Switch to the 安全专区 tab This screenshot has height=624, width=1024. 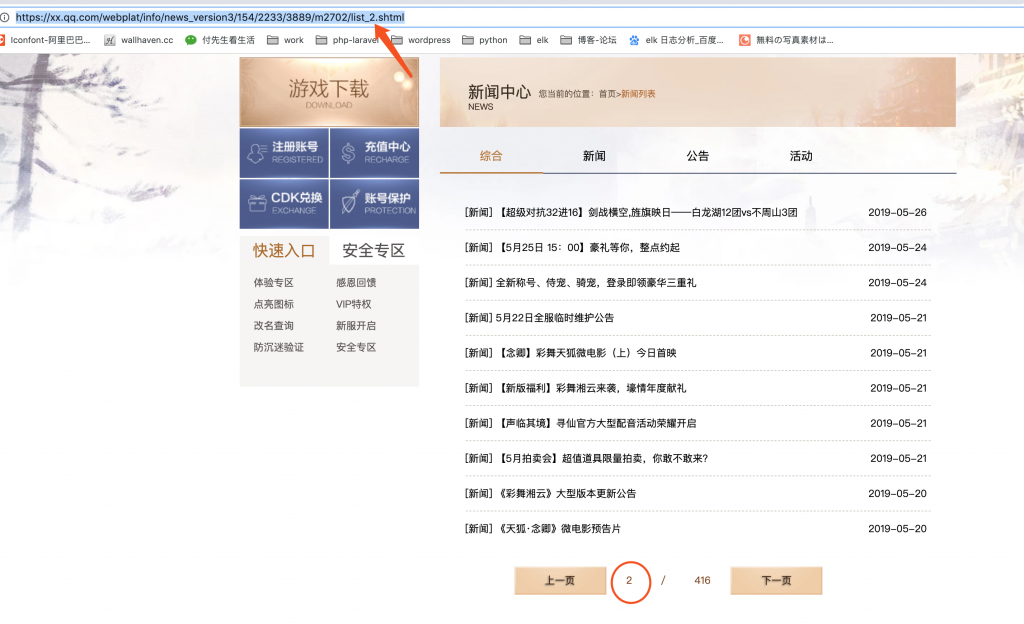tap(374, 251)
